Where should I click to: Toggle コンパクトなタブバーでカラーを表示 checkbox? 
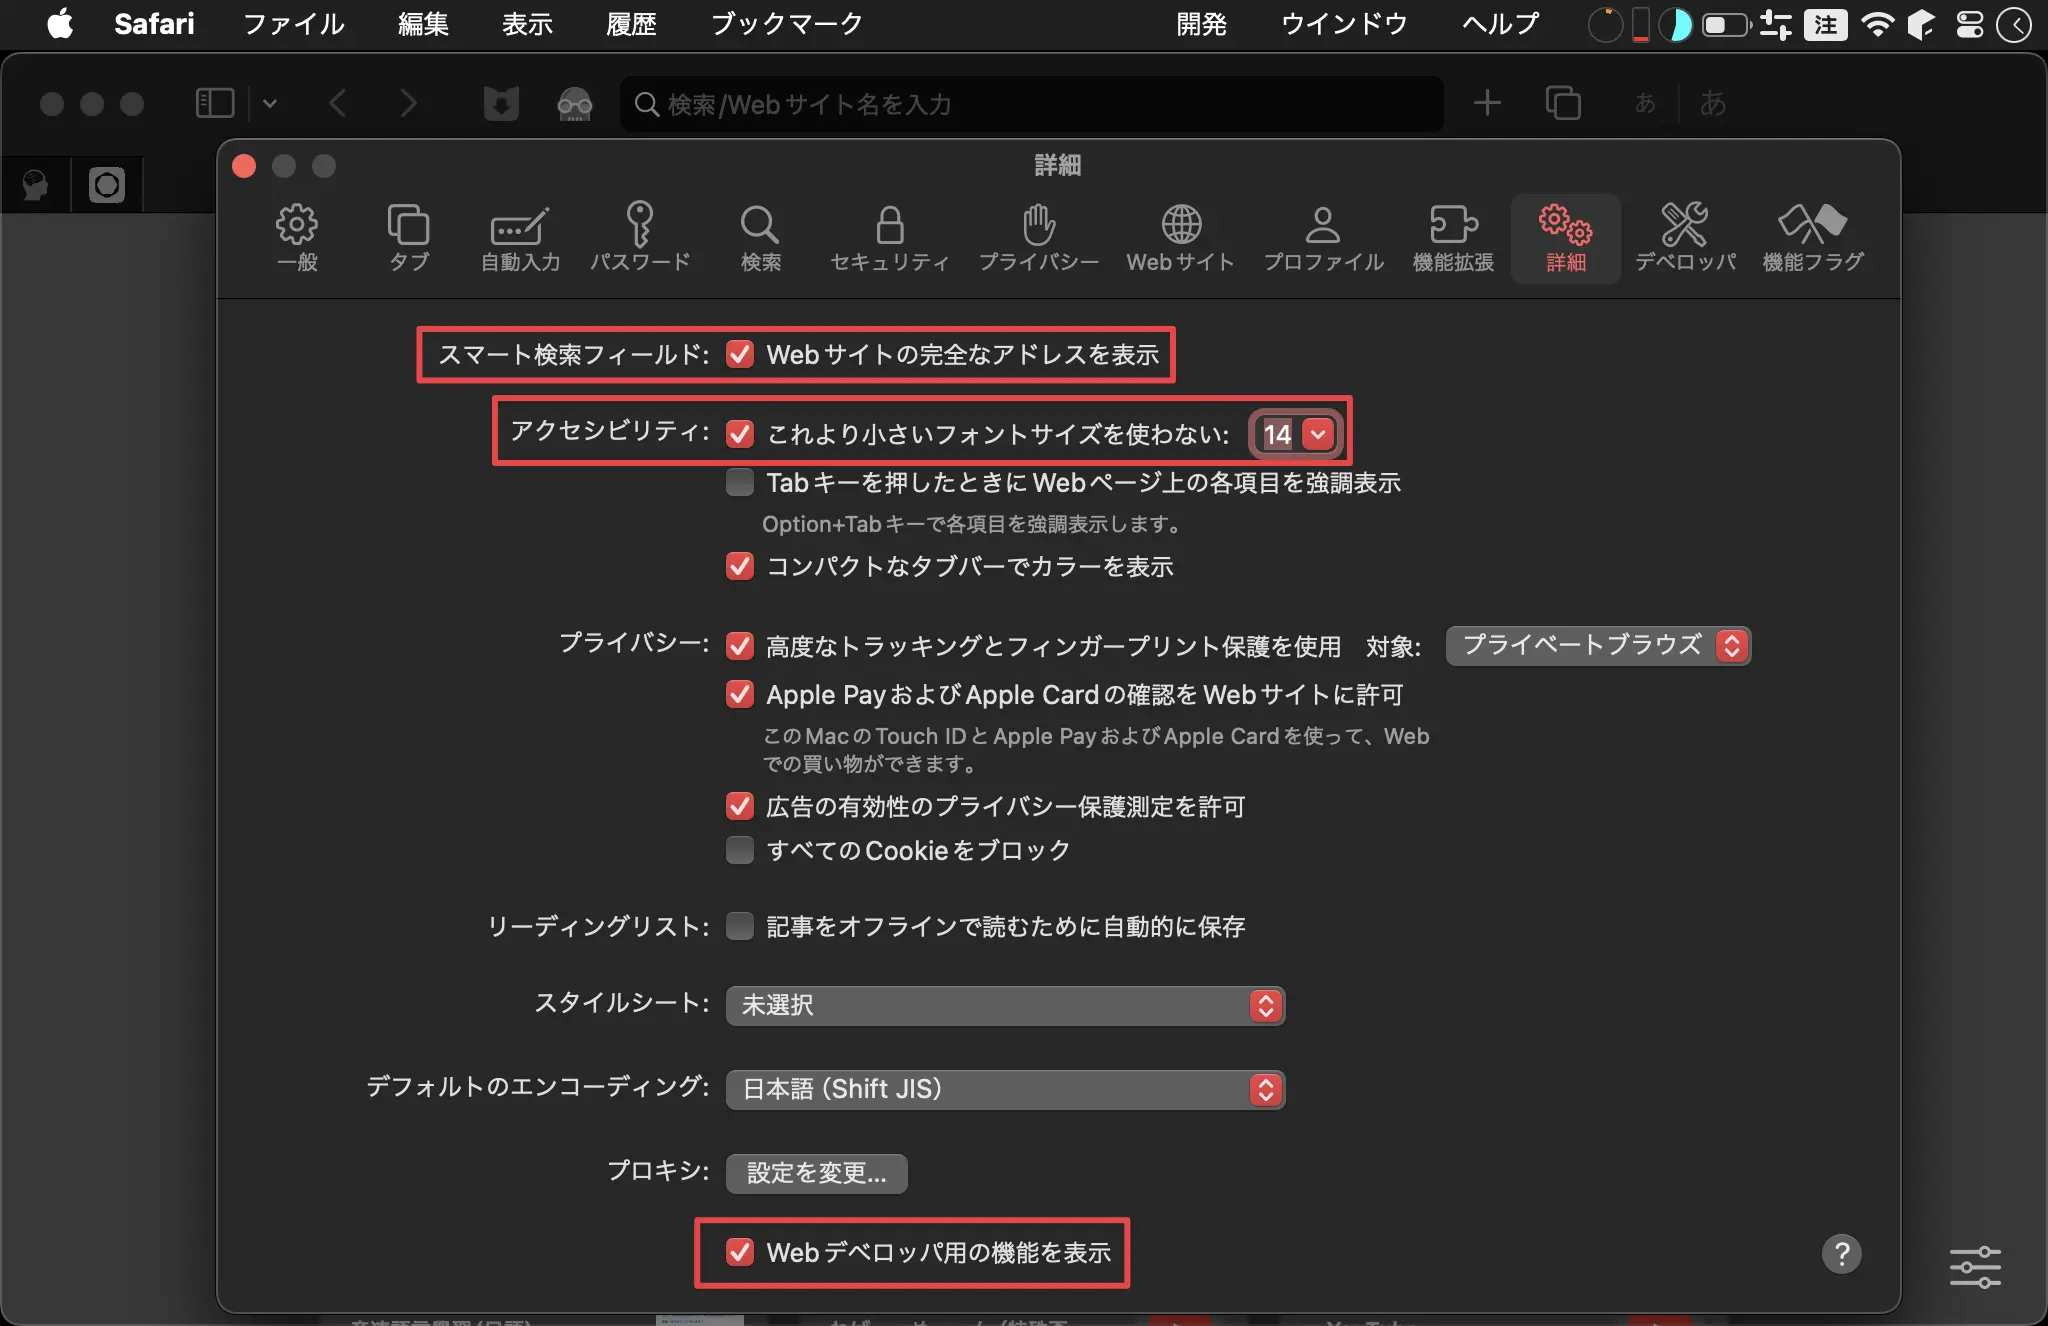pos(740,566)
